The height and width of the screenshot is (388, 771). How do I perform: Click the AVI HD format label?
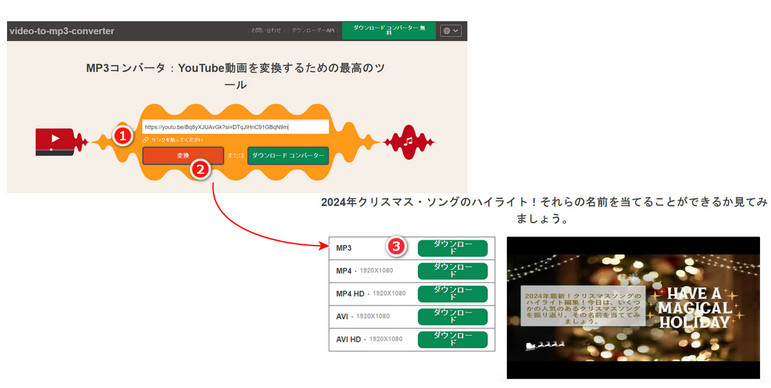[x=349, y=339]
